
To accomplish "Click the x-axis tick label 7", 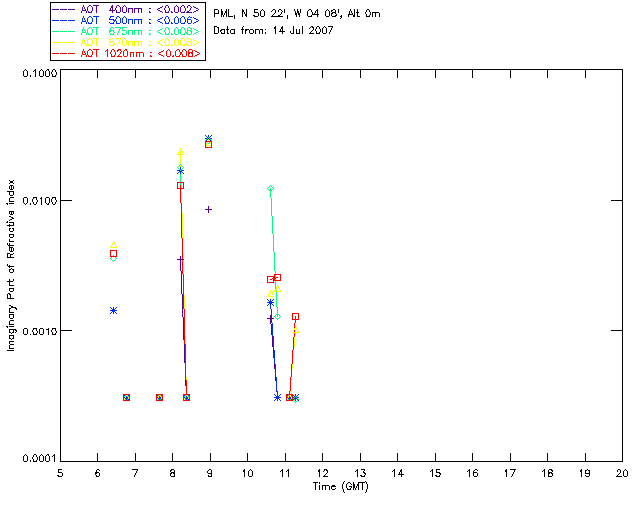I will (x=135, y=473).
